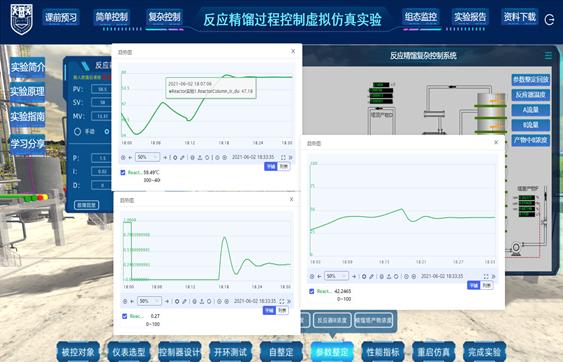Image resolution: width=563 pixels, height=362 pixels.
Task: Switch to the 简单控制 top navigation tab
Action: pos(112,17)
